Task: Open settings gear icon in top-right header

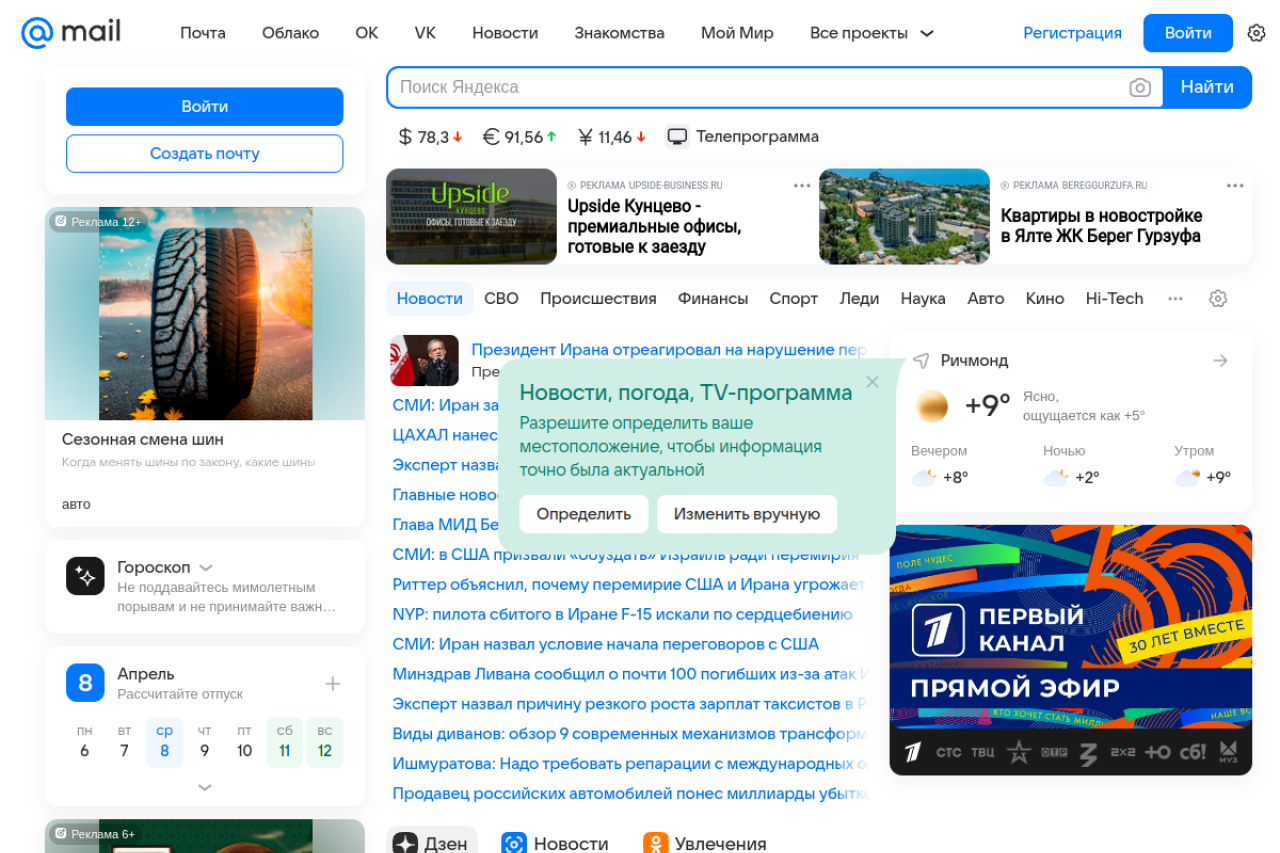Action: tap(1256, 33)
